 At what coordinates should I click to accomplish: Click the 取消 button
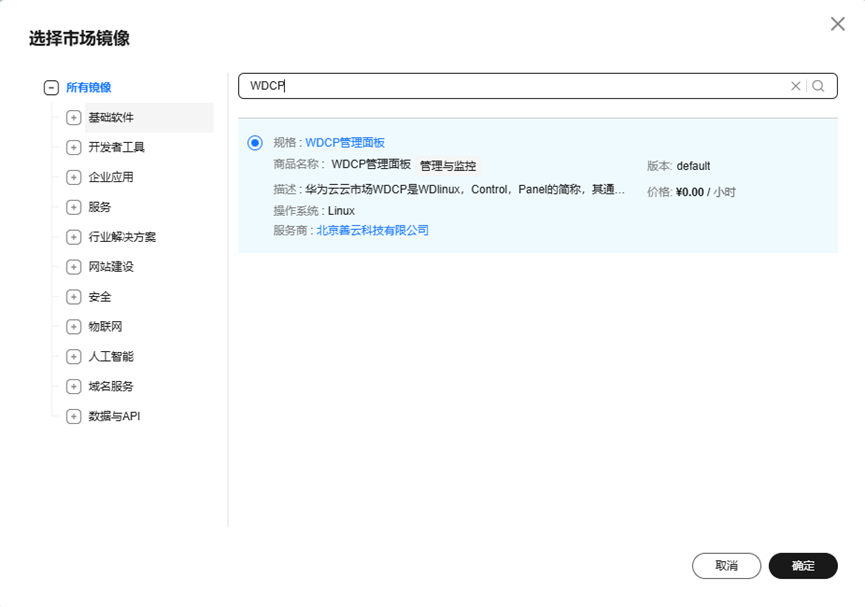click(727, 566)
